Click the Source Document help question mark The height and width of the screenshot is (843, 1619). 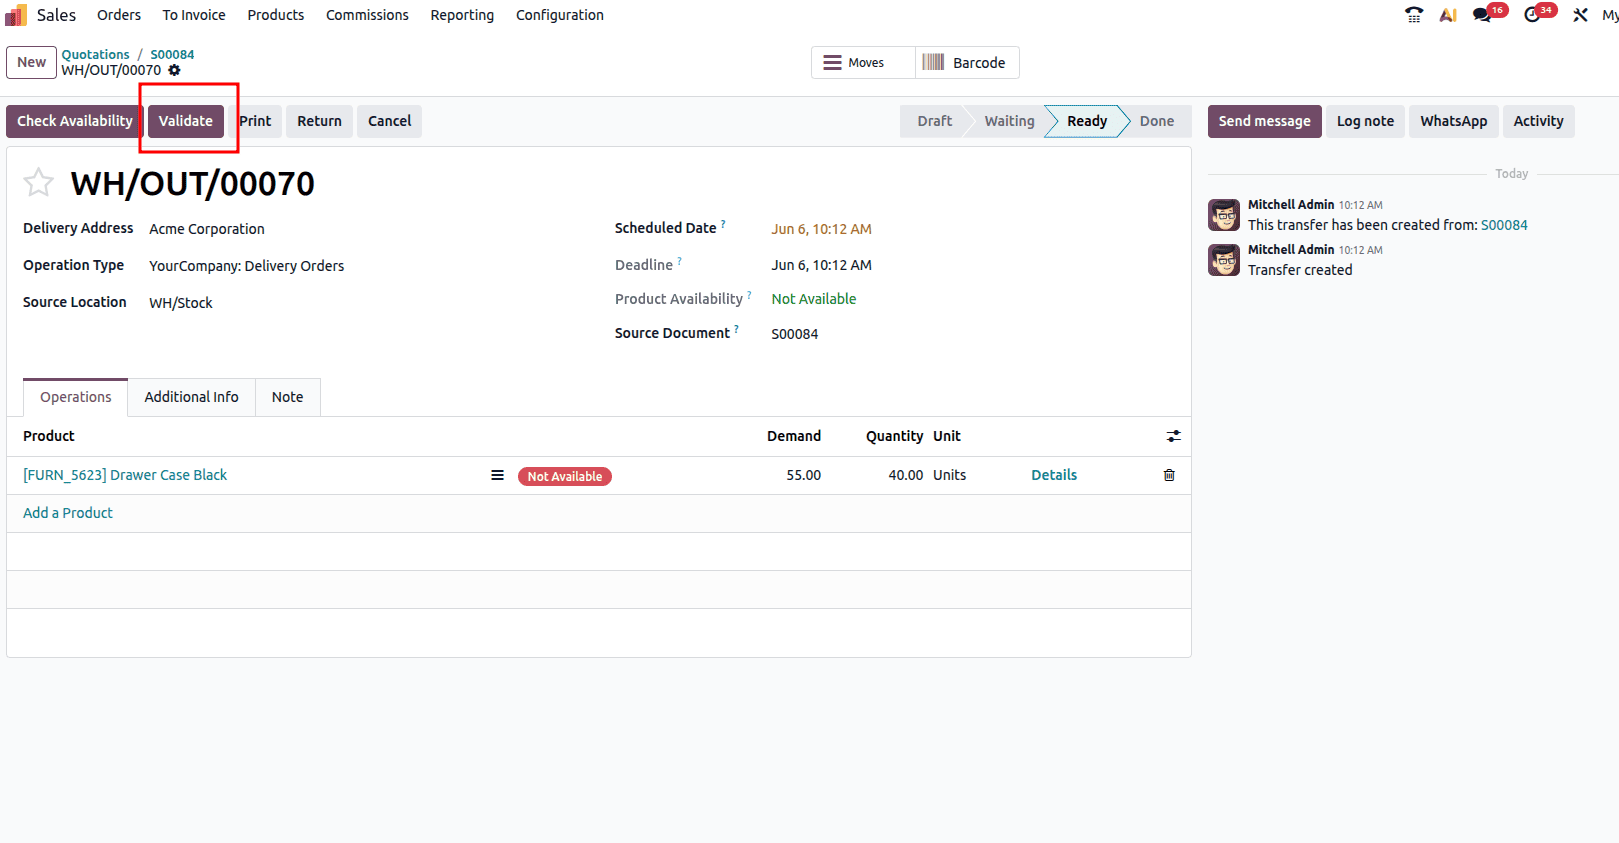(737, 329)
